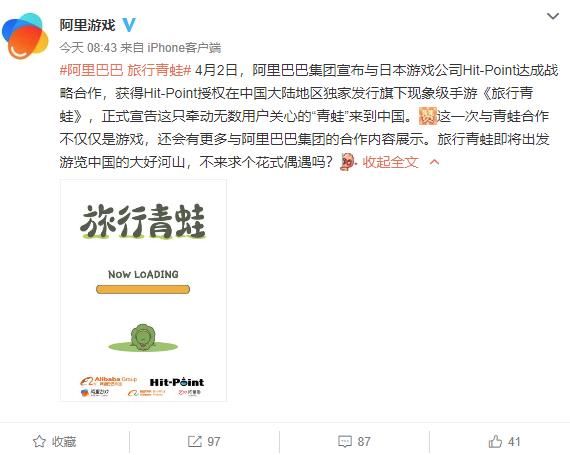The image size is (570, 455).
Task: Click the orange loading progress bar
Action: 143,290
